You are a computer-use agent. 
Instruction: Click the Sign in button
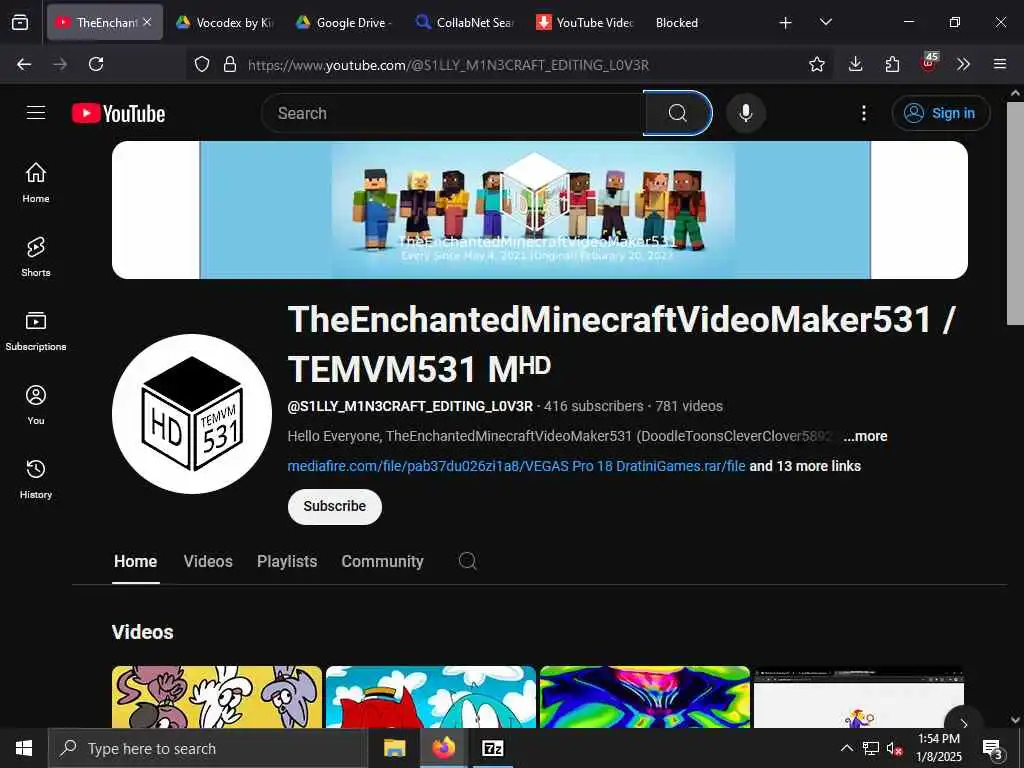(940, 113)
